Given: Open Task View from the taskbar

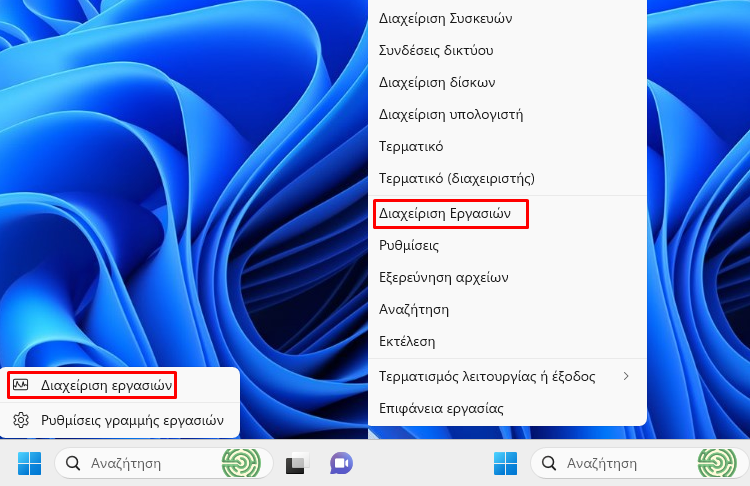Looking at the screenshot, I should 297,464.
